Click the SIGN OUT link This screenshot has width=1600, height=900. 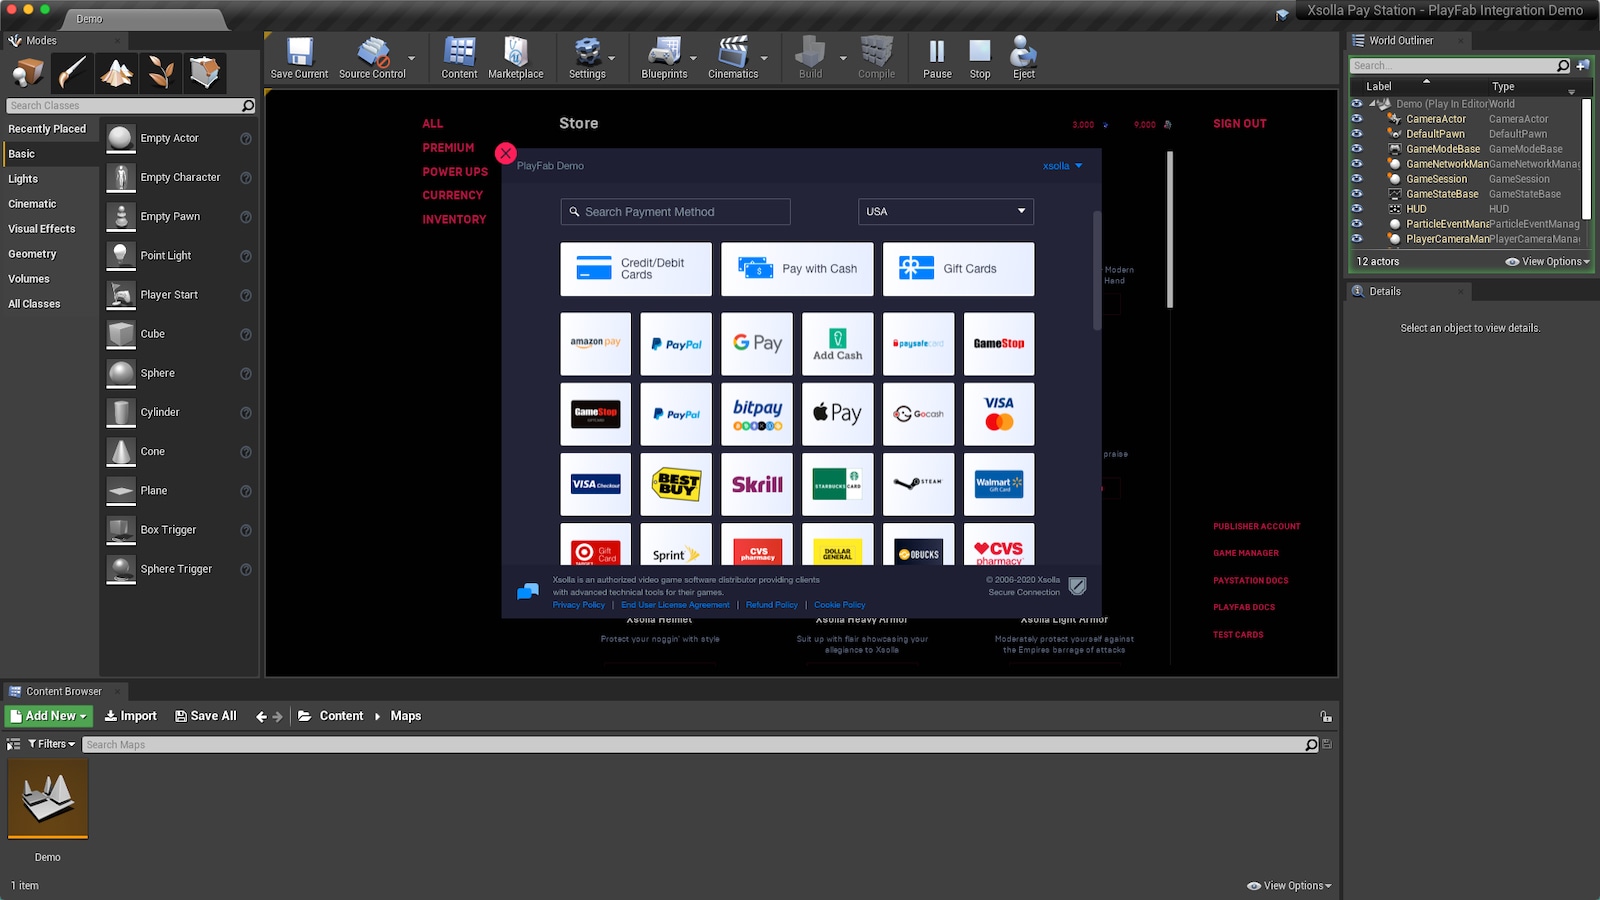coord(1239,124)
